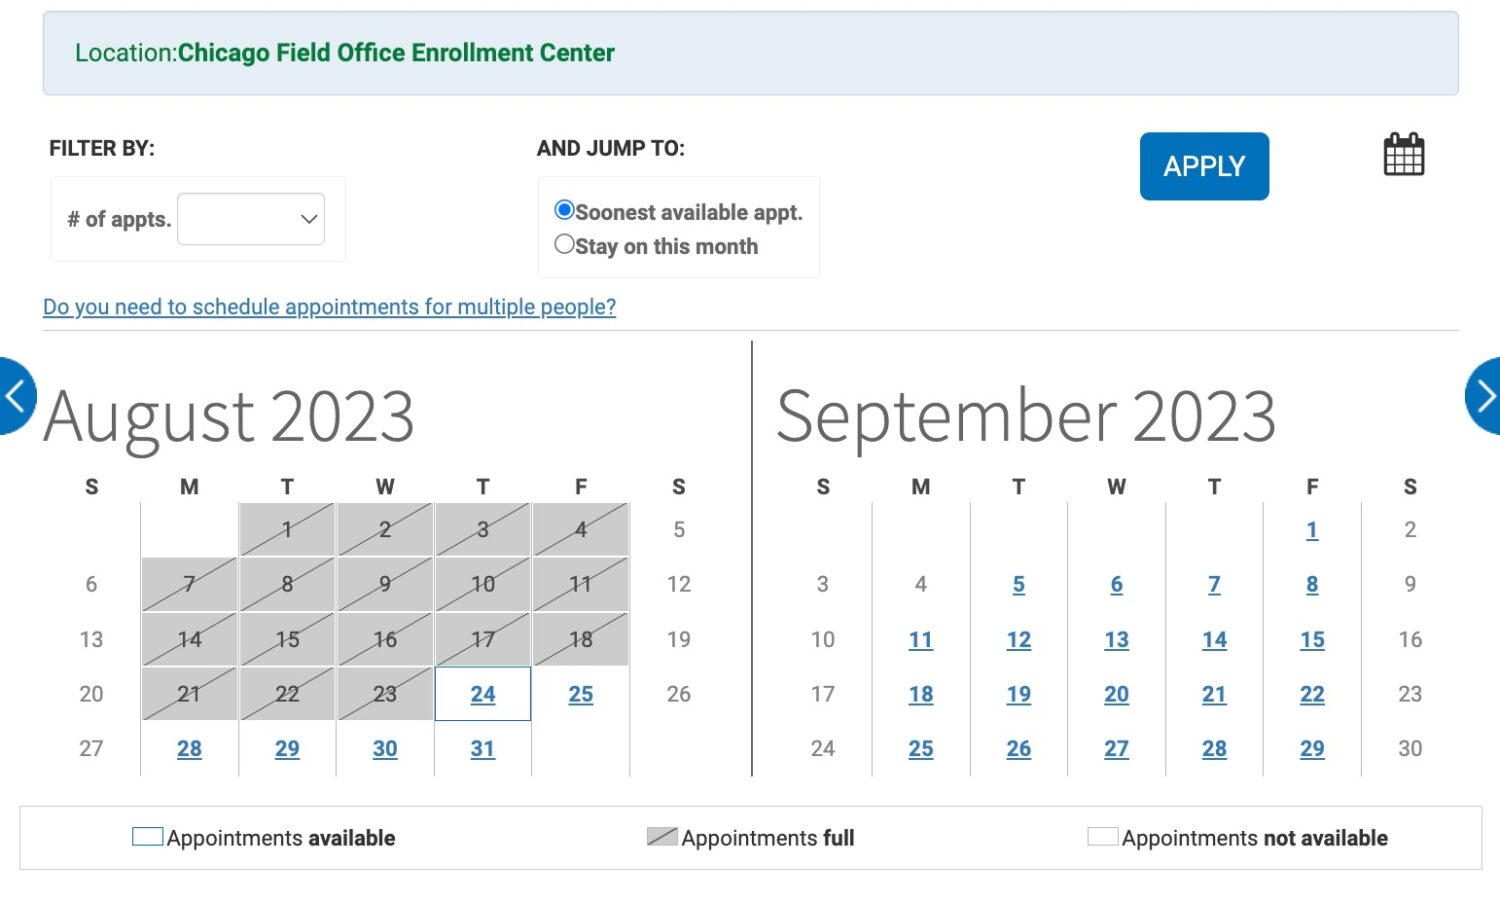1500x903 pixels.
Task: Select September 22 on the calendar
Action: point(1312,694)
